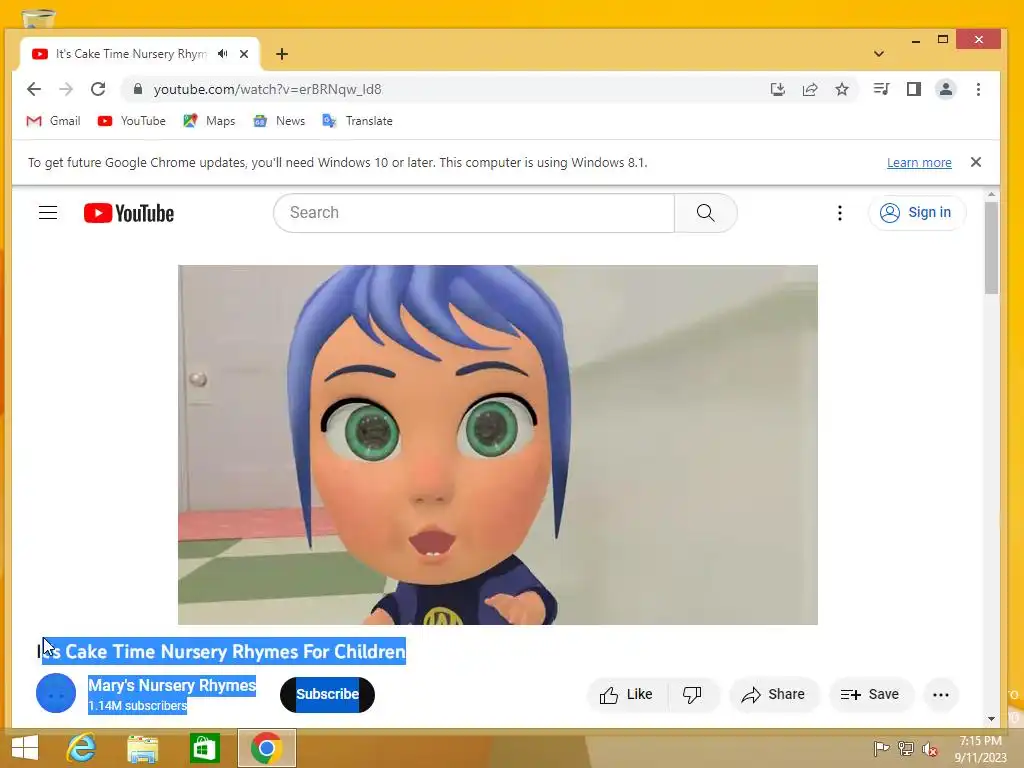Dislike the video with thumbs down
The width and height of the screenshot is (1024, 768).
coord(693,694)
